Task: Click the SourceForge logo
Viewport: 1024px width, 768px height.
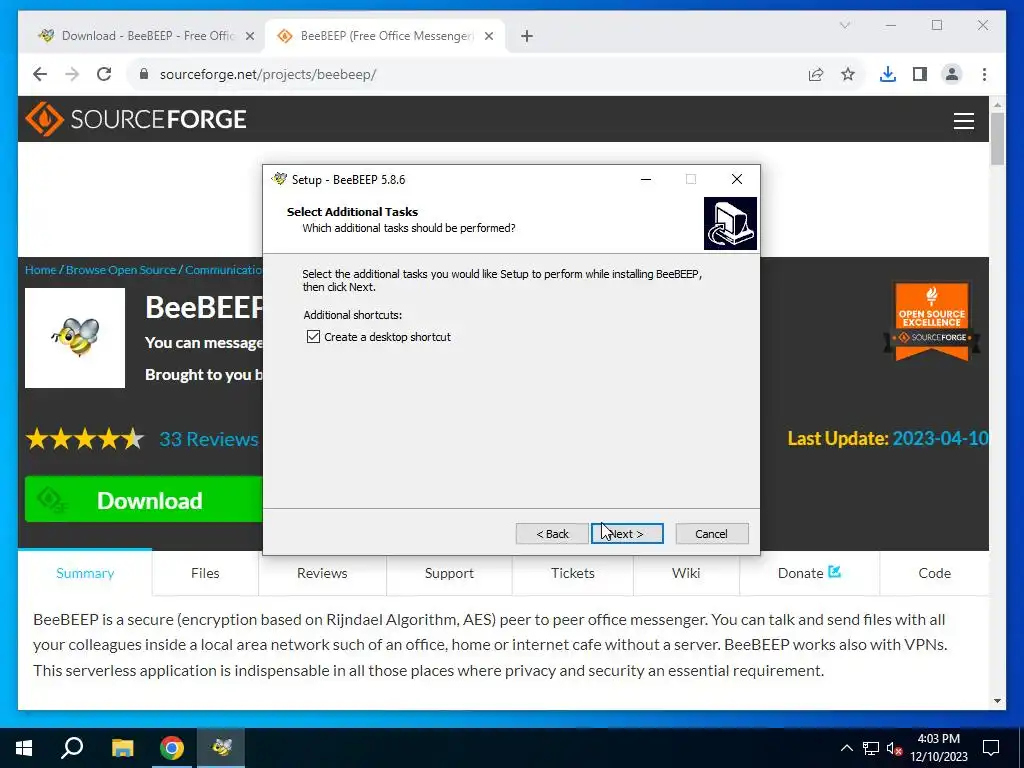Action: (136, 119)
